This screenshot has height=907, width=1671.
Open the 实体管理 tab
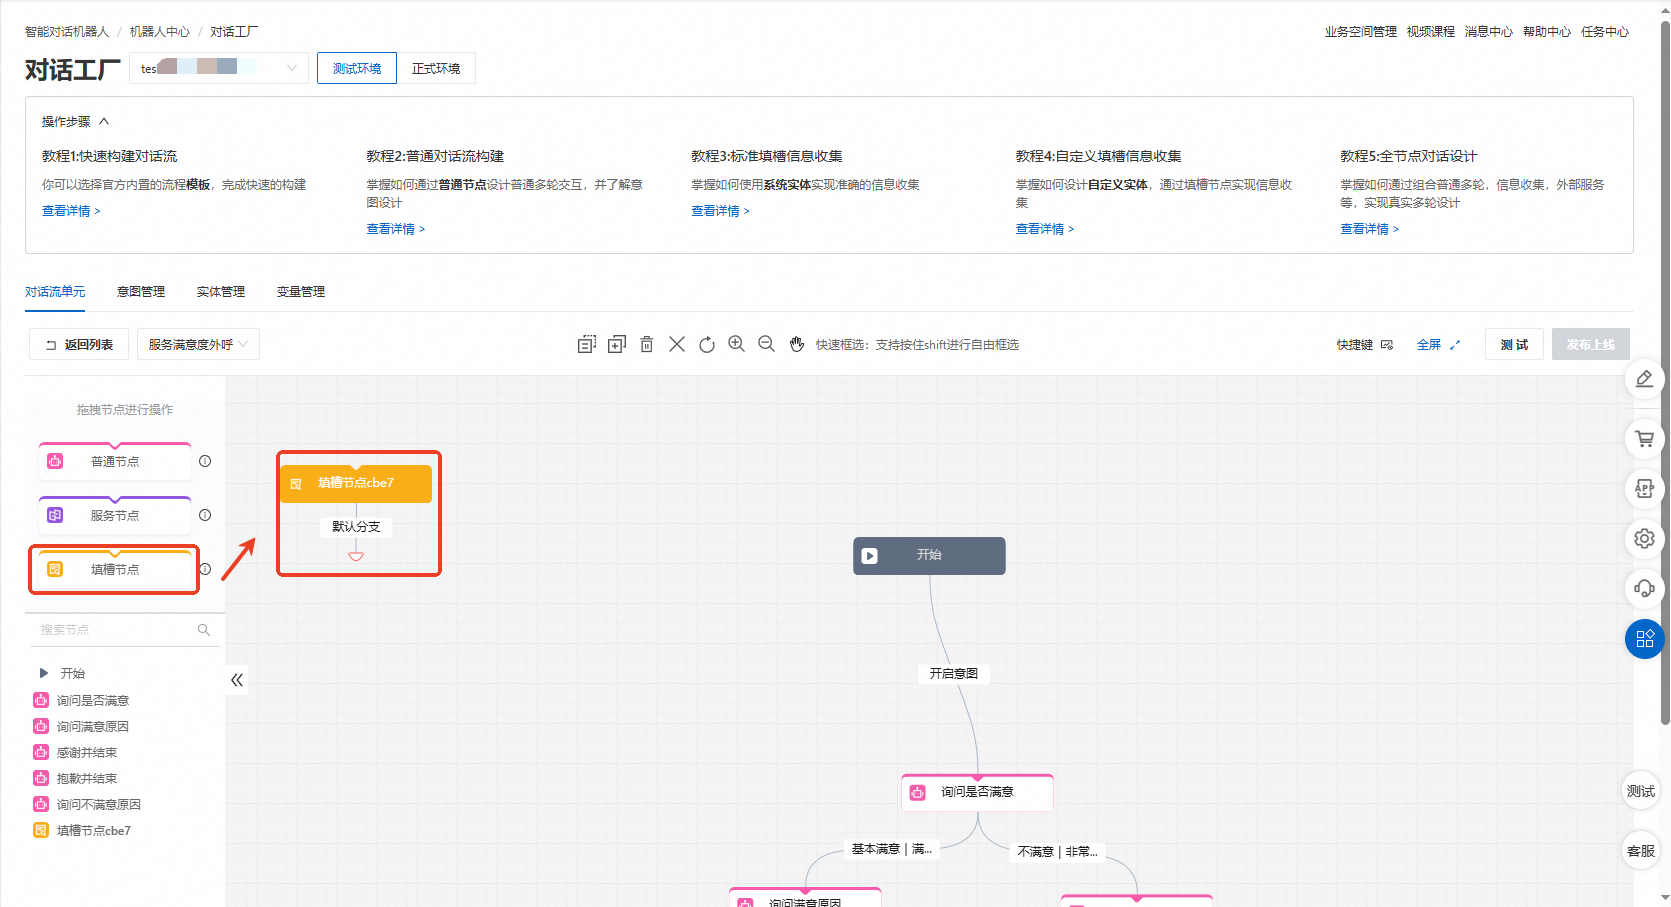click(221, 292)
